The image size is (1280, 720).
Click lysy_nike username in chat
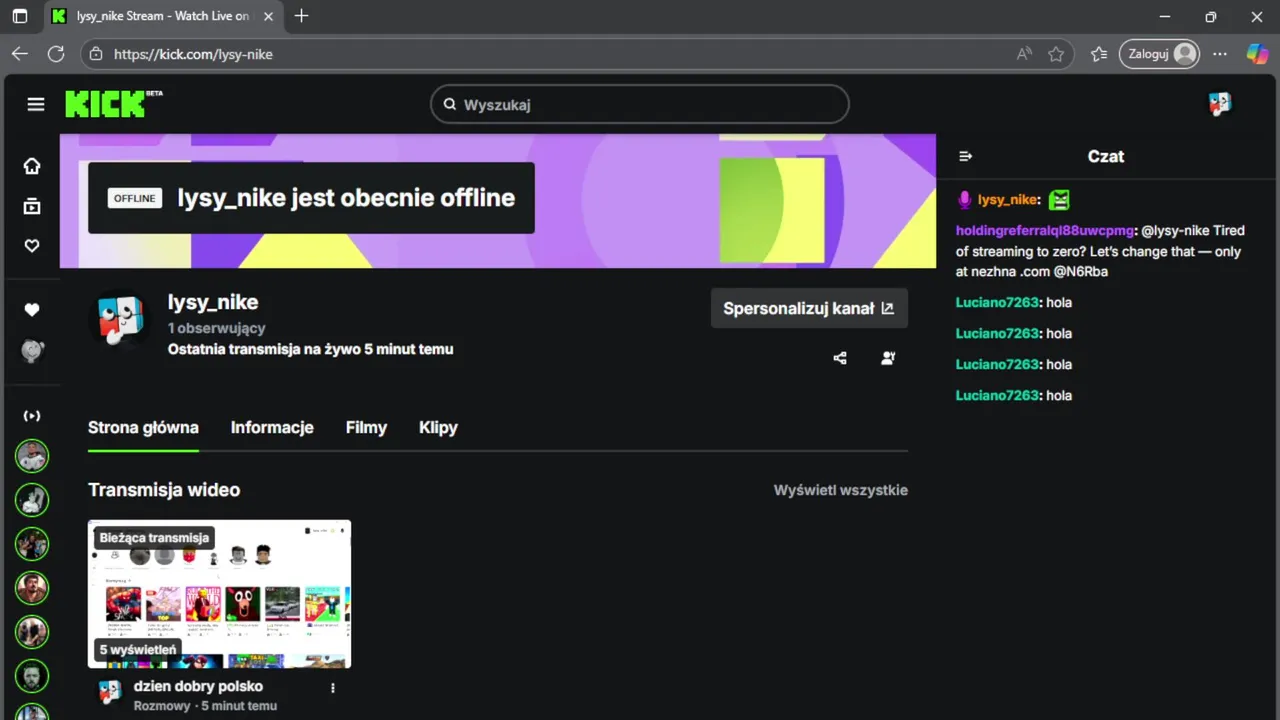(1006, 200)
